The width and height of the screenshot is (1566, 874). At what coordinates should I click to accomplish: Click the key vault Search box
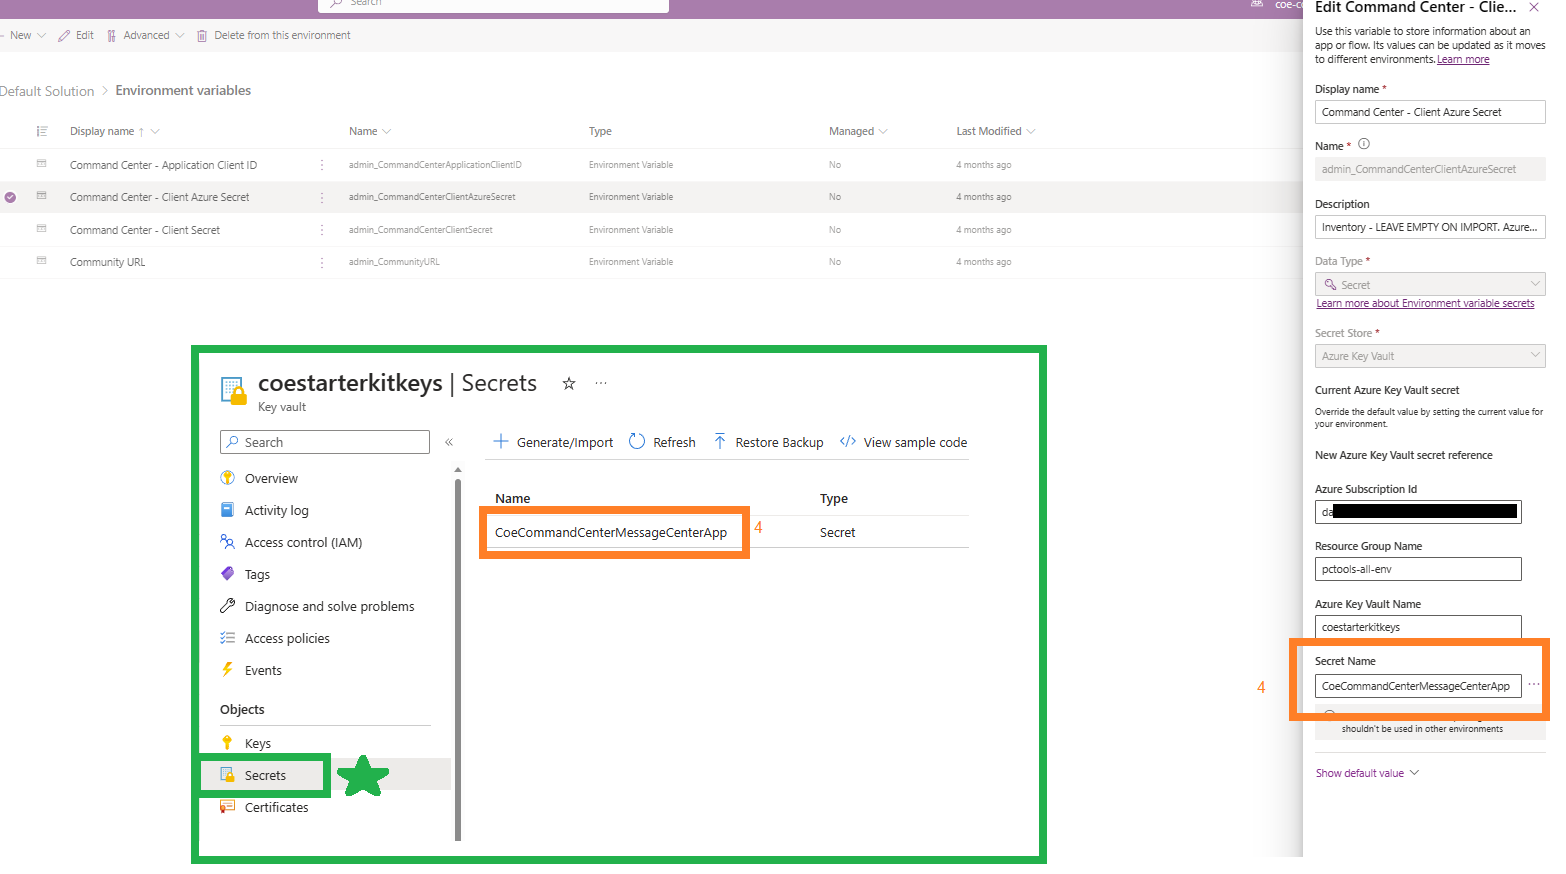324,441
